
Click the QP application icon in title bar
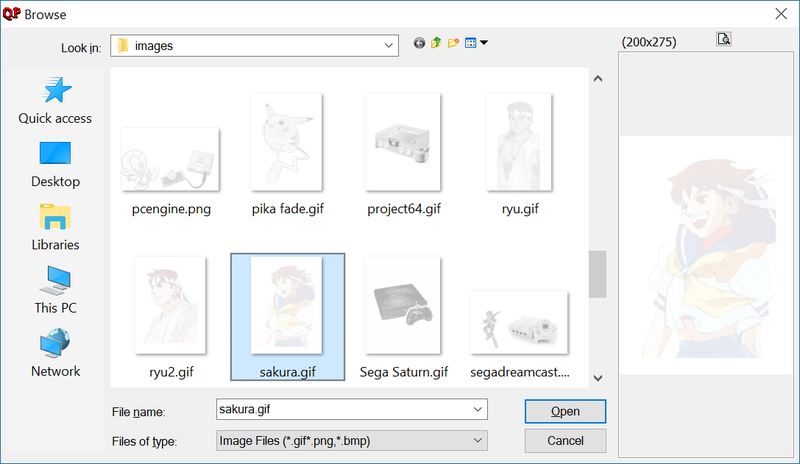[x=12, y=14]
